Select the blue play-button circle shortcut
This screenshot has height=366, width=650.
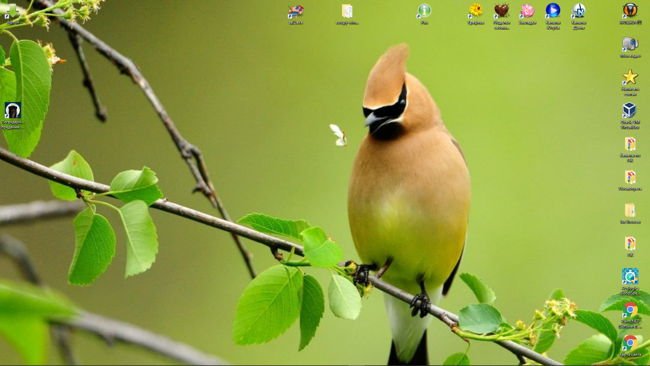point(553,11)
